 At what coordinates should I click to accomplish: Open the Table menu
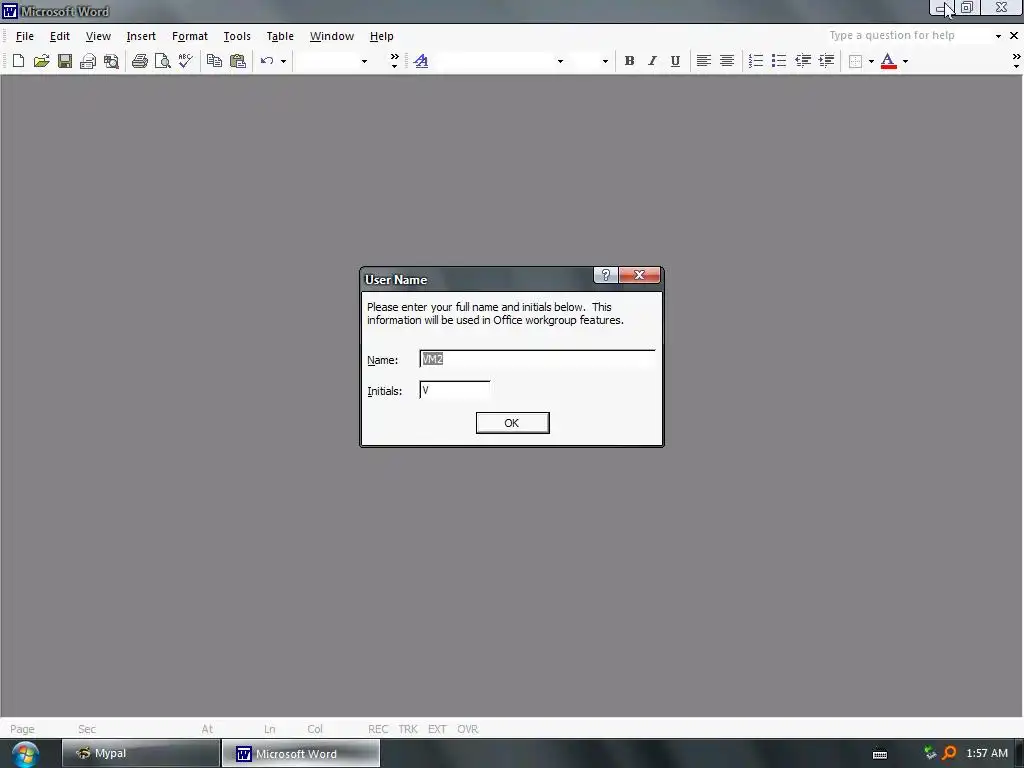(280, 36)
